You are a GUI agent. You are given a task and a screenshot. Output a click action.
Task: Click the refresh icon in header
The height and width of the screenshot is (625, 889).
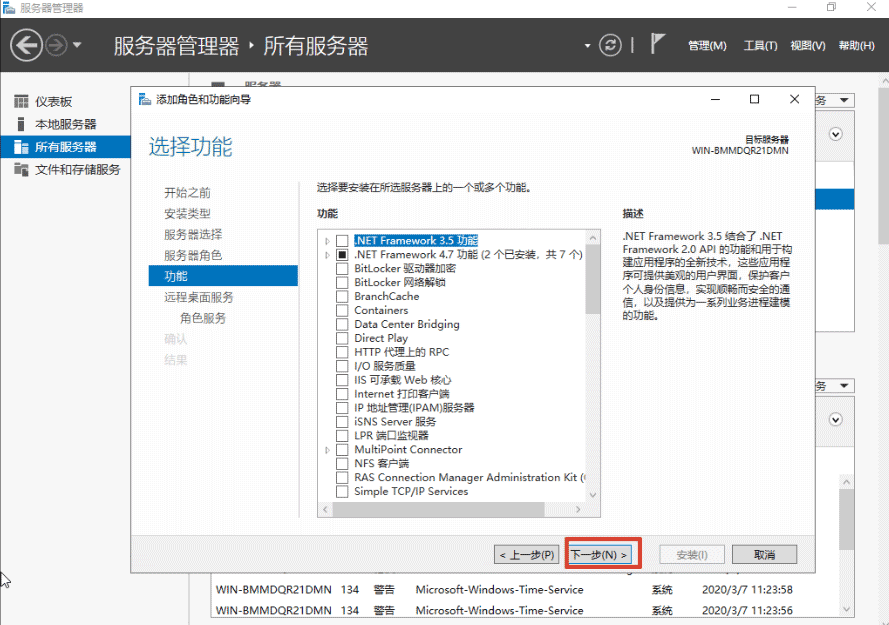click(x=610, y=45)
